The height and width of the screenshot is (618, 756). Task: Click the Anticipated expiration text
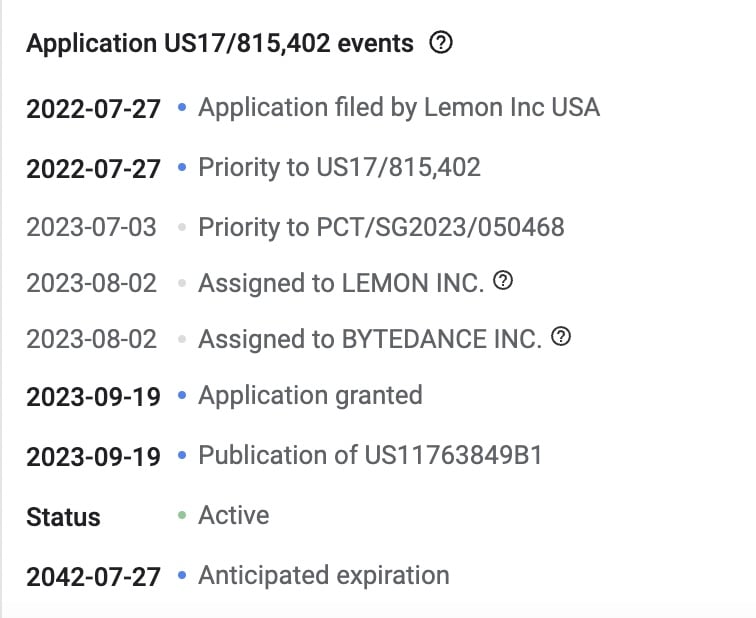[x=324, y=575]
